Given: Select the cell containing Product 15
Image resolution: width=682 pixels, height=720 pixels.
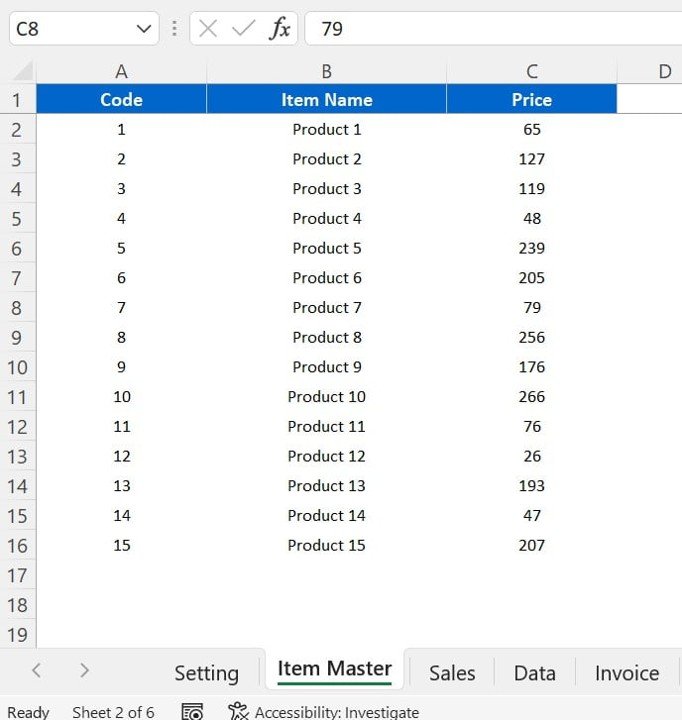Looking at the screenshot, I should (x=327, y=545).
